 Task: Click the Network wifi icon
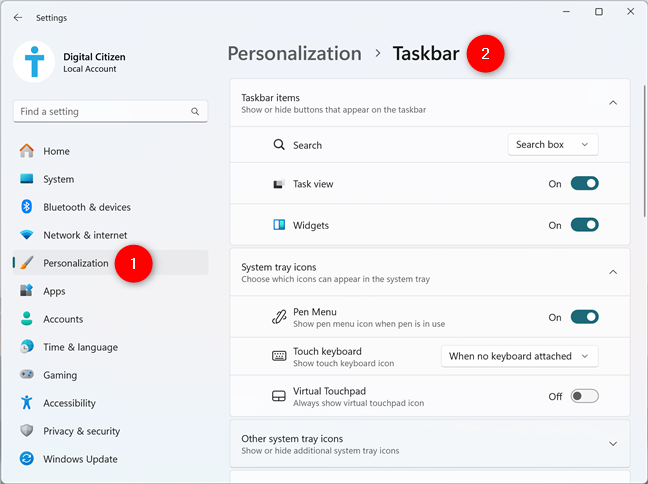[x=26, y=235]
